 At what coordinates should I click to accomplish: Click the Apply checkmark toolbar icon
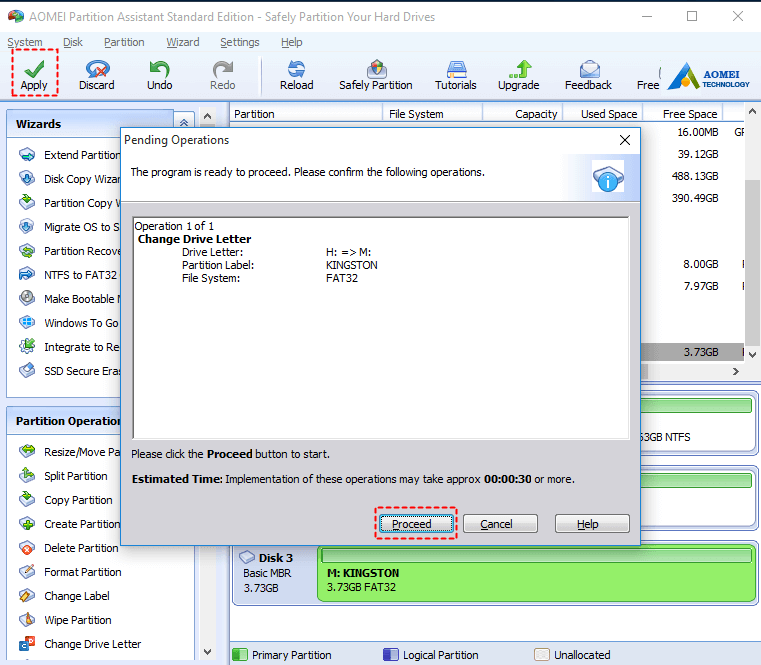coord(34,73)
